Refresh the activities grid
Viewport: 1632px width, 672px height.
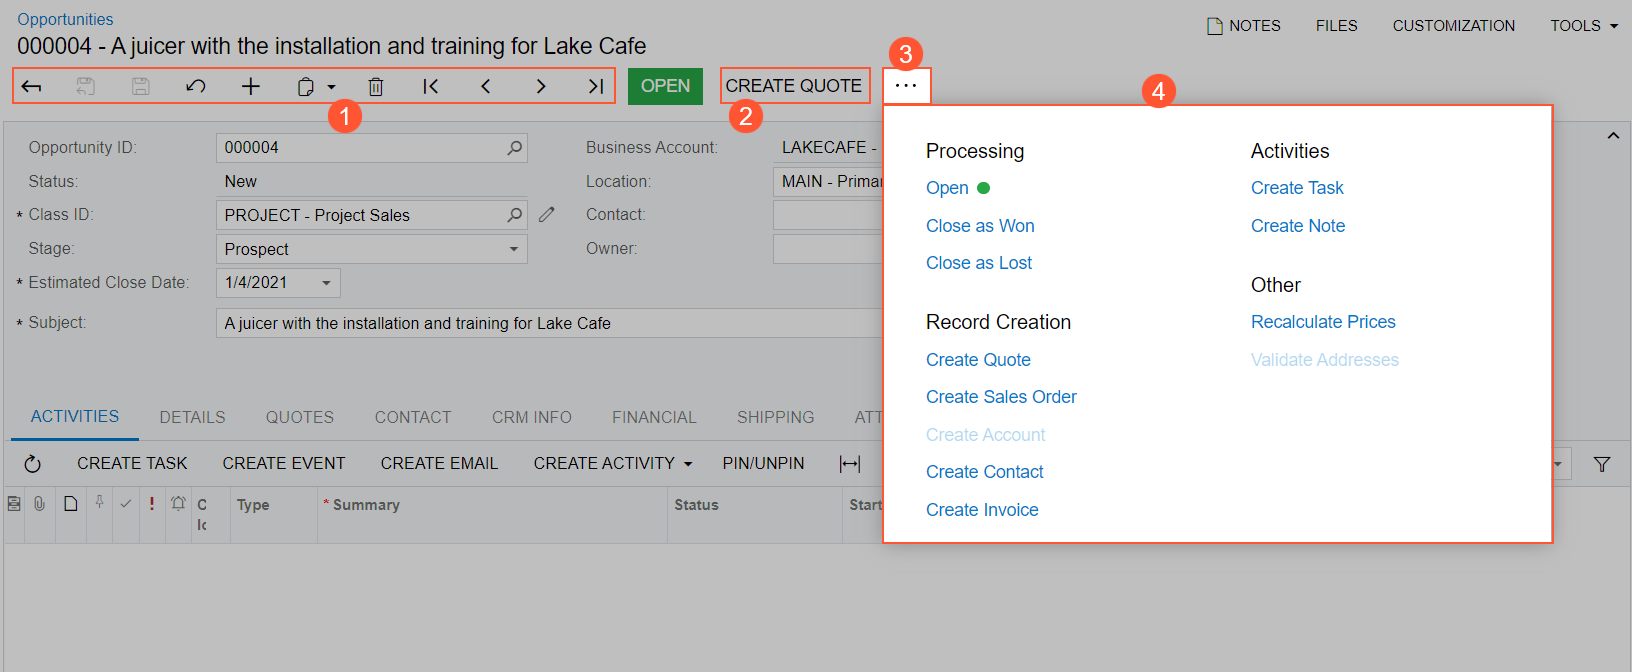click(32, 464)
